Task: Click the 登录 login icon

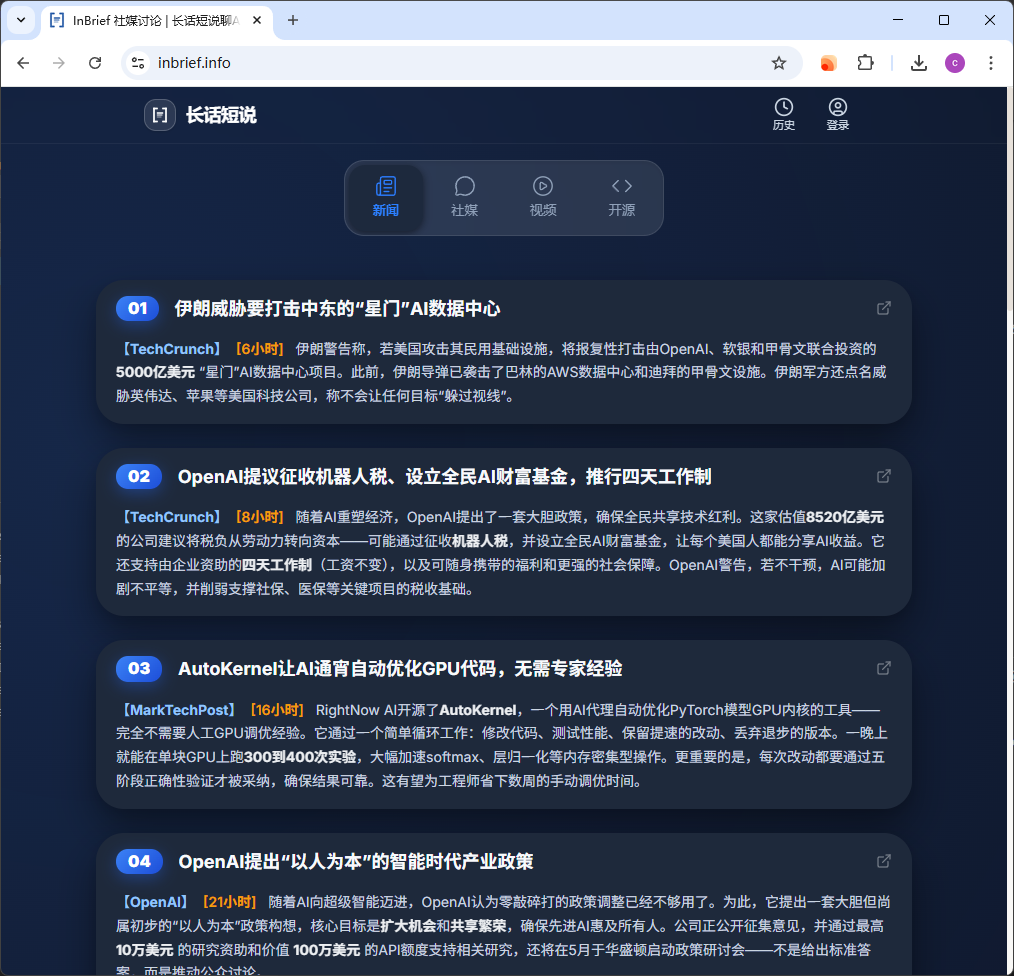Action: coord(838,107)
